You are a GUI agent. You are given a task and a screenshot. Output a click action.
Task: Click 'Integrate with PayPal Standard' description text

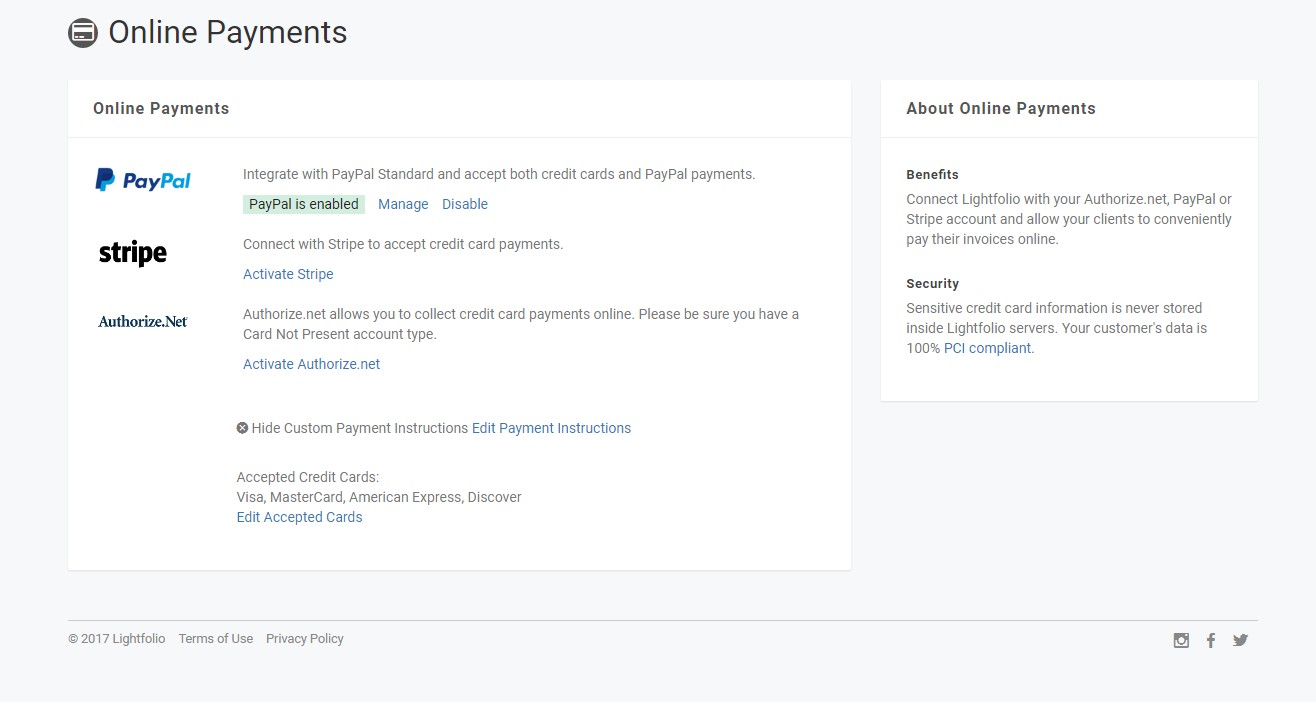[x=499, y=174]
